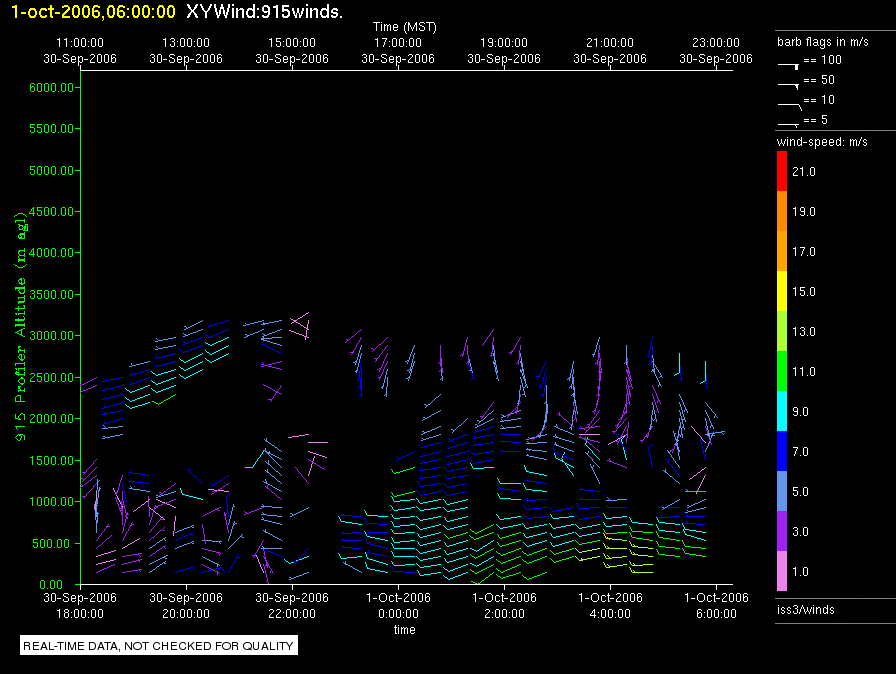Select the red 21.0 wind-speed color swatch
896x674 pixels.
782,171
